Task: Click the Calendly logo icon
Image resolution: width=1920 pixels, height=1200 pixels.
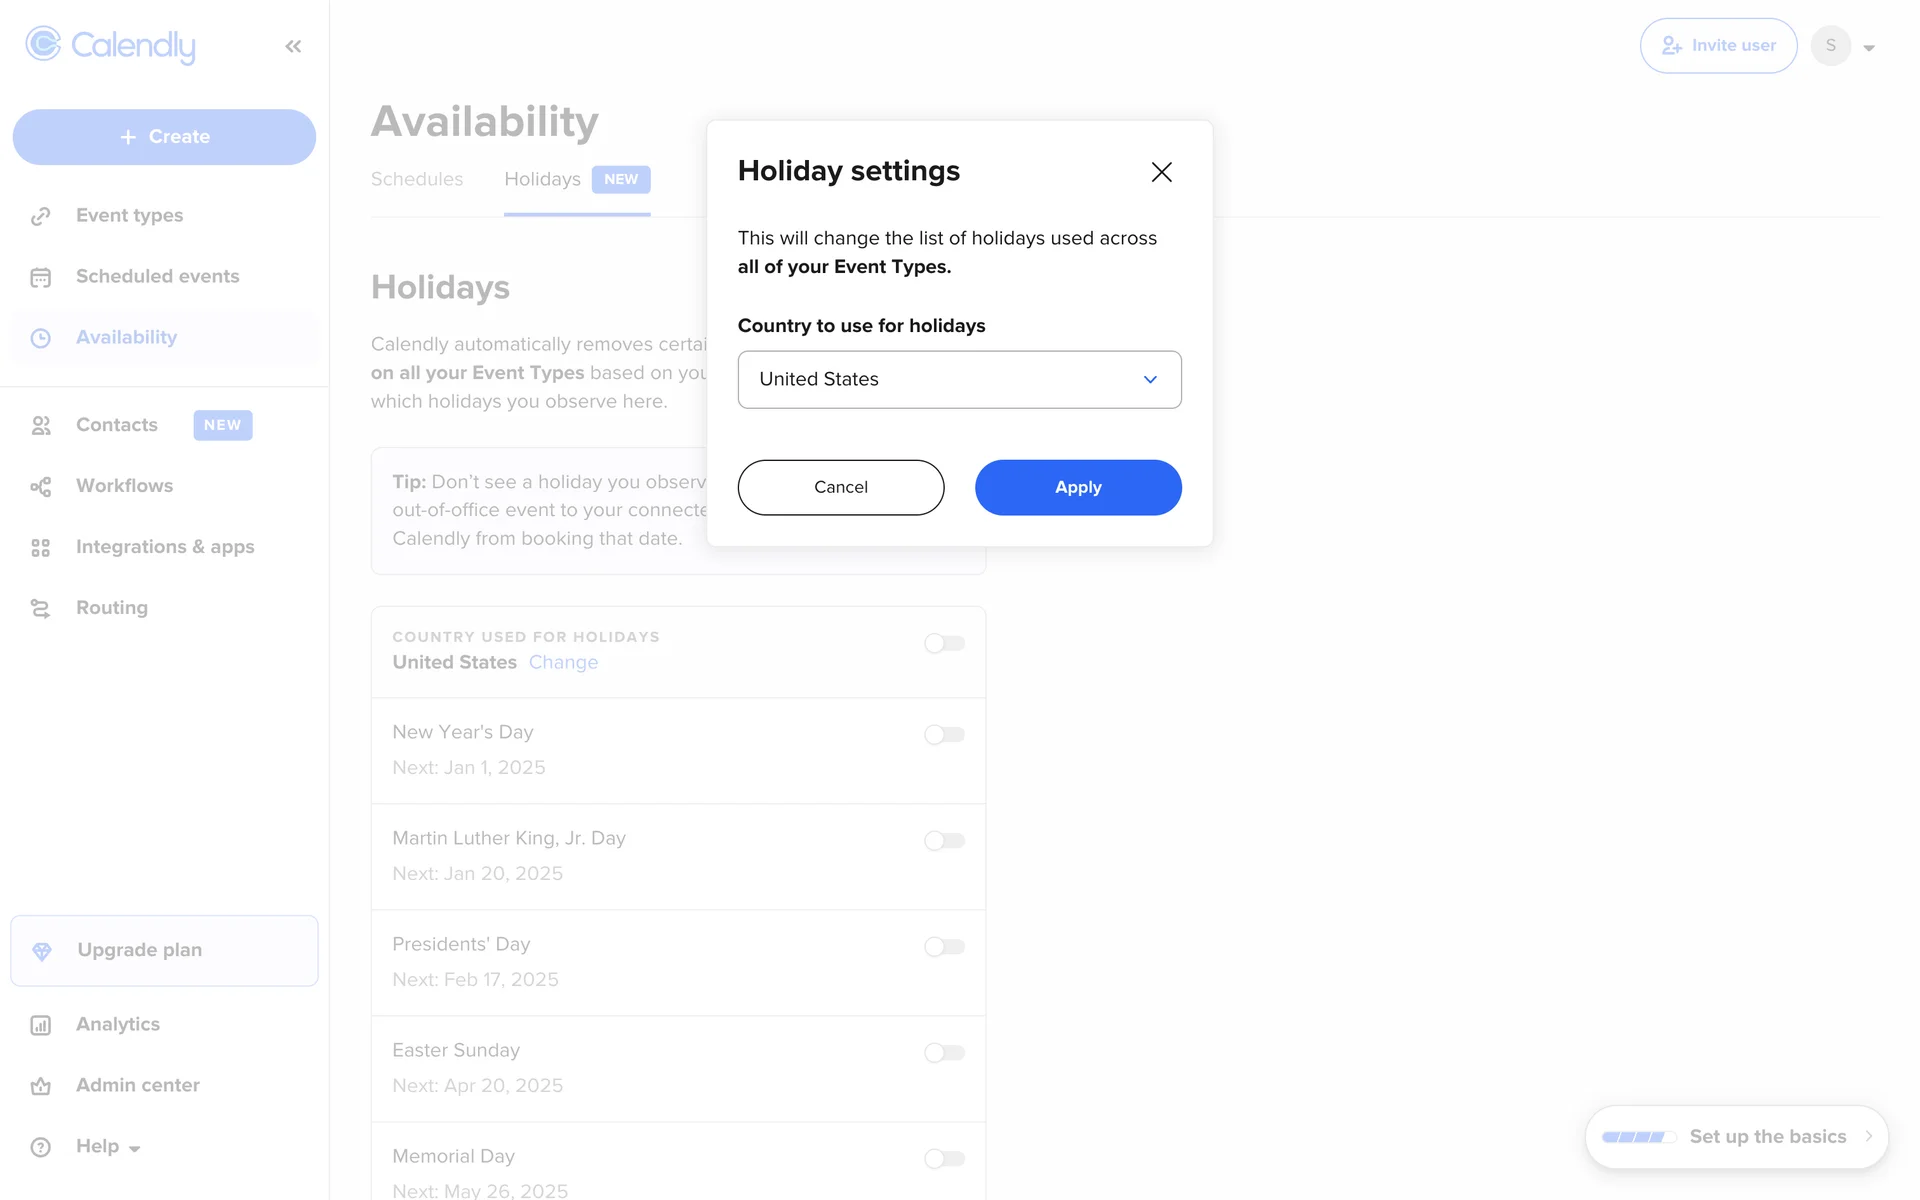Action: pos(43,44)
